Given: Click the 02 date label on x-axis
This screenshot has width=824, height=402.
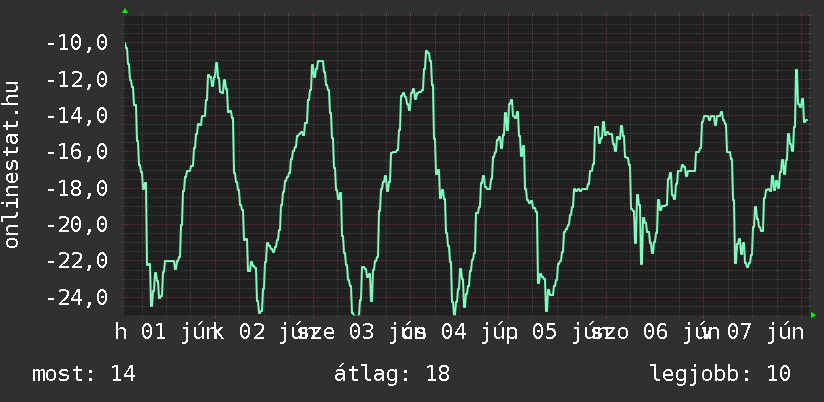Looking at the screenshot, I should coord(252,332).
